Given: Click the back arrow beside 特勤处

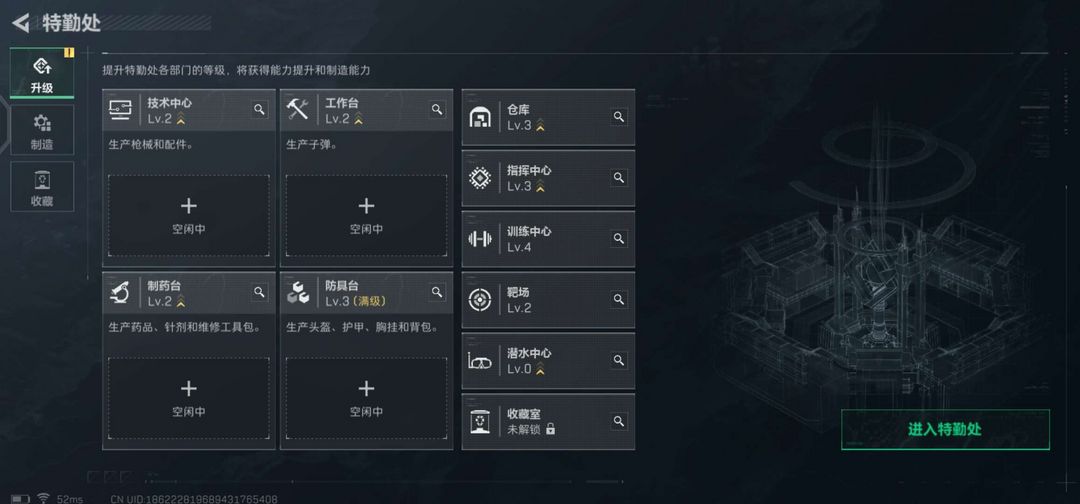Looking at the screenshot, I should (21, 23).
